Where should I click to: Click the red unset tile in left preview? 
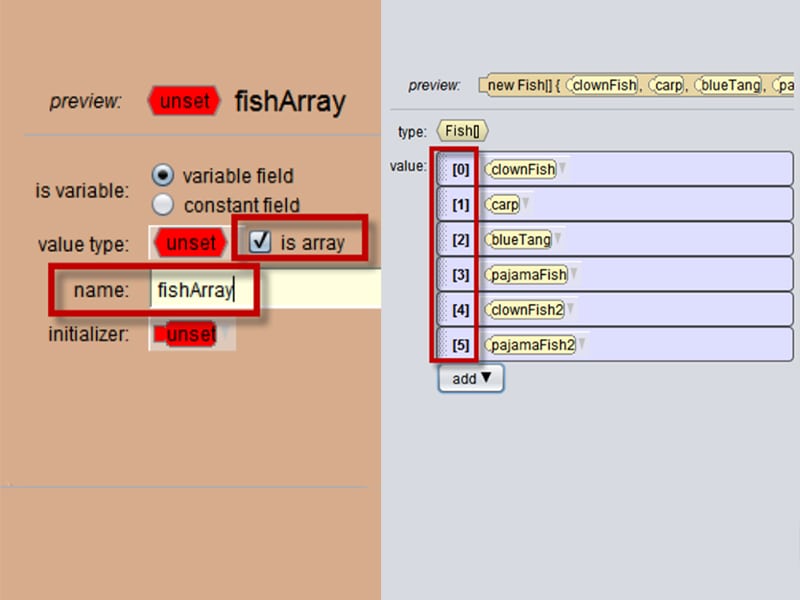pyautogui.click(x=184, y=101)
